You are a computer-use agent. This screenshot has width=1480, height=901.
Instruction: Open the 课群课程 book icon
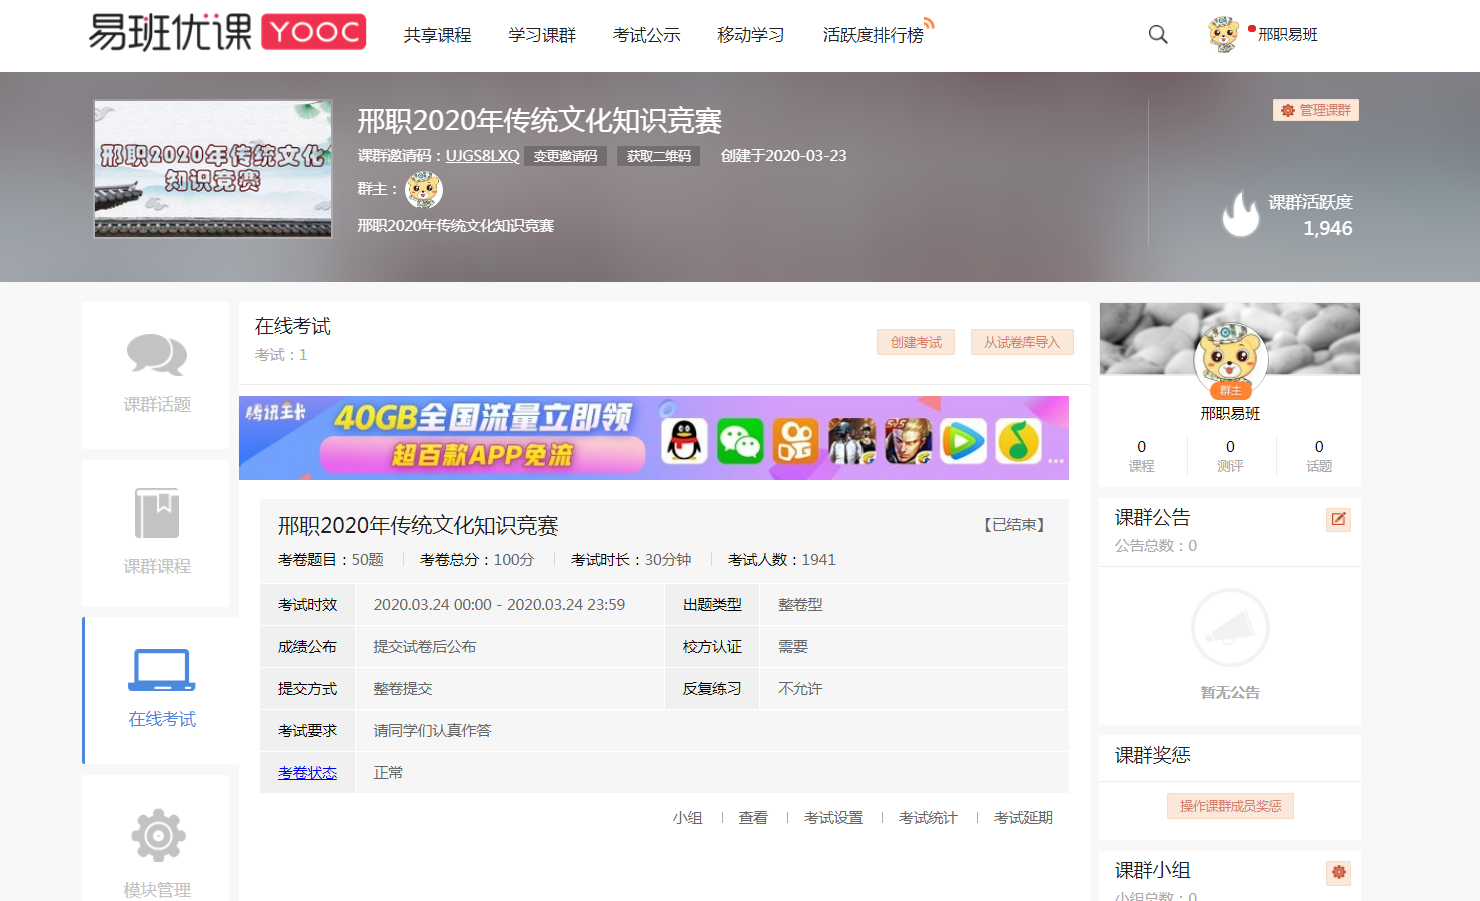pos(157,513)
